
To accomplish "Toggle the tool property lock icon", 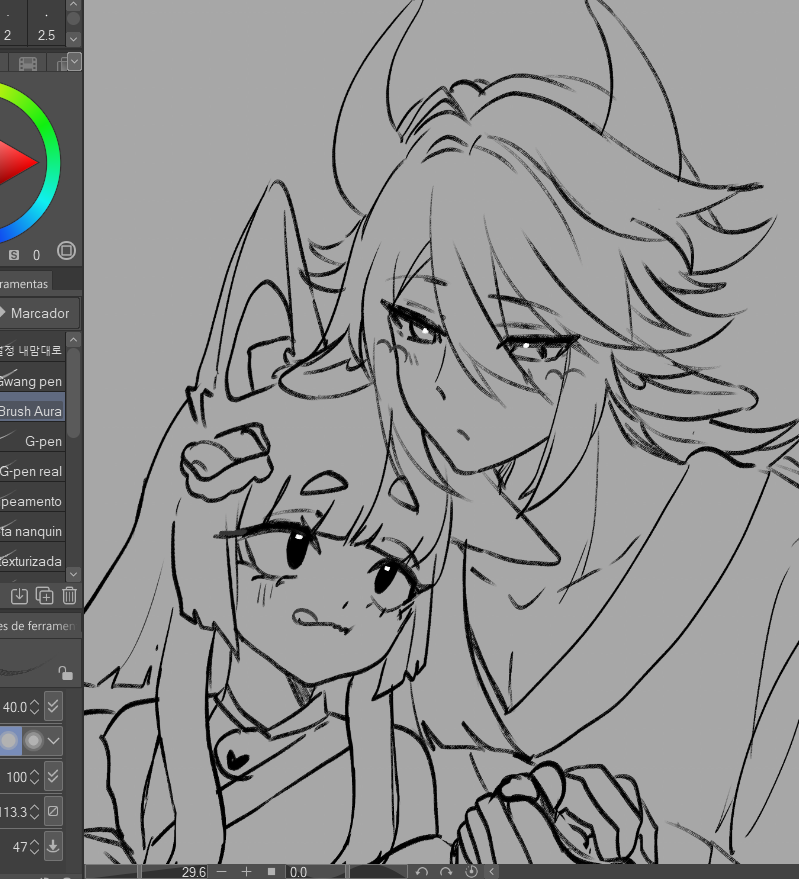I will click(x=66, y=673).
